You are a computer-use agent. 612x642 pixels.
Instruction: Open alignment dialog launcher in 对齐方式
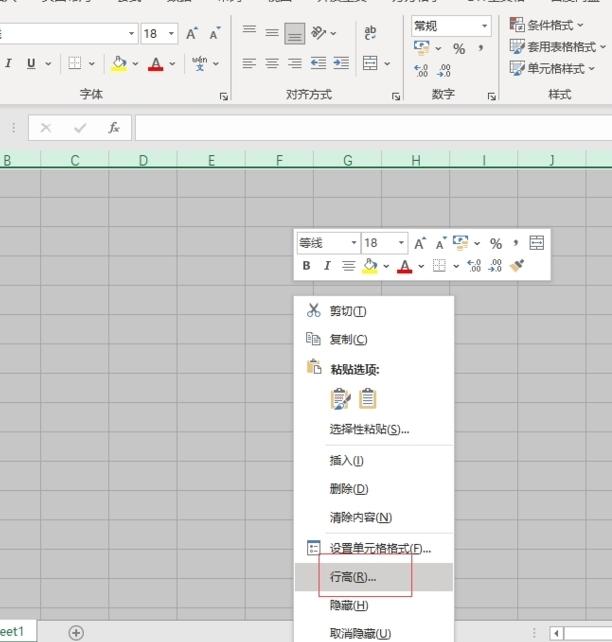(x=396, y=96)
